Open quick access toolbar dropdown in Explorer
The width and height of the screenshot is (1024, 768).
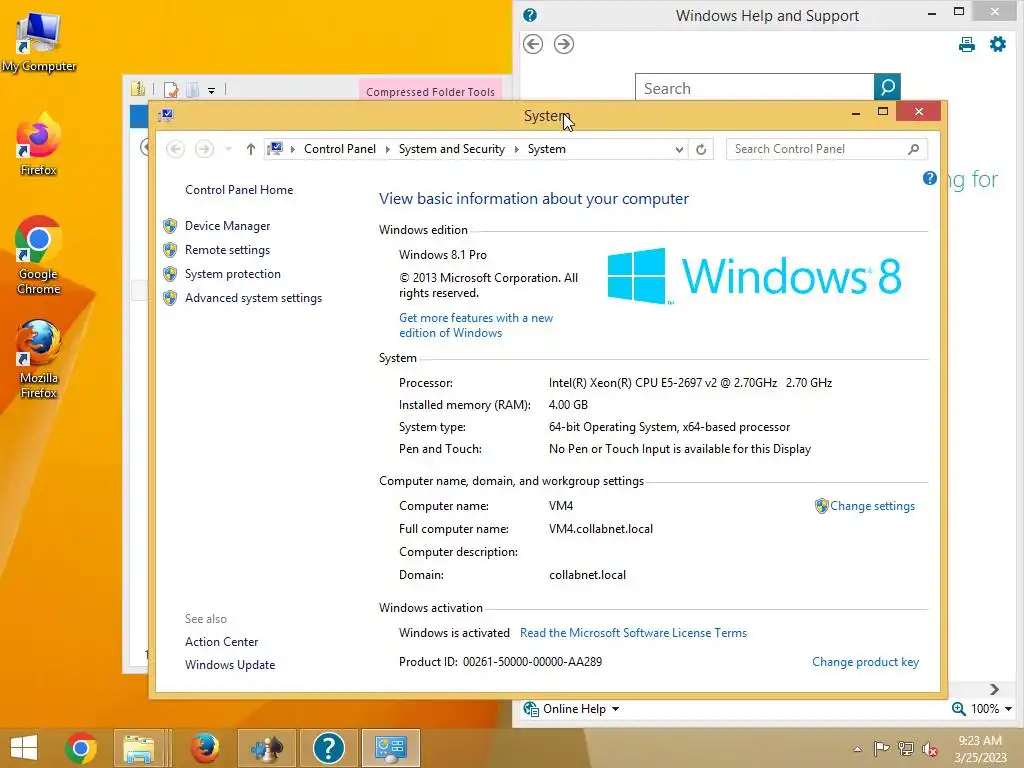[x=212, y=91]
